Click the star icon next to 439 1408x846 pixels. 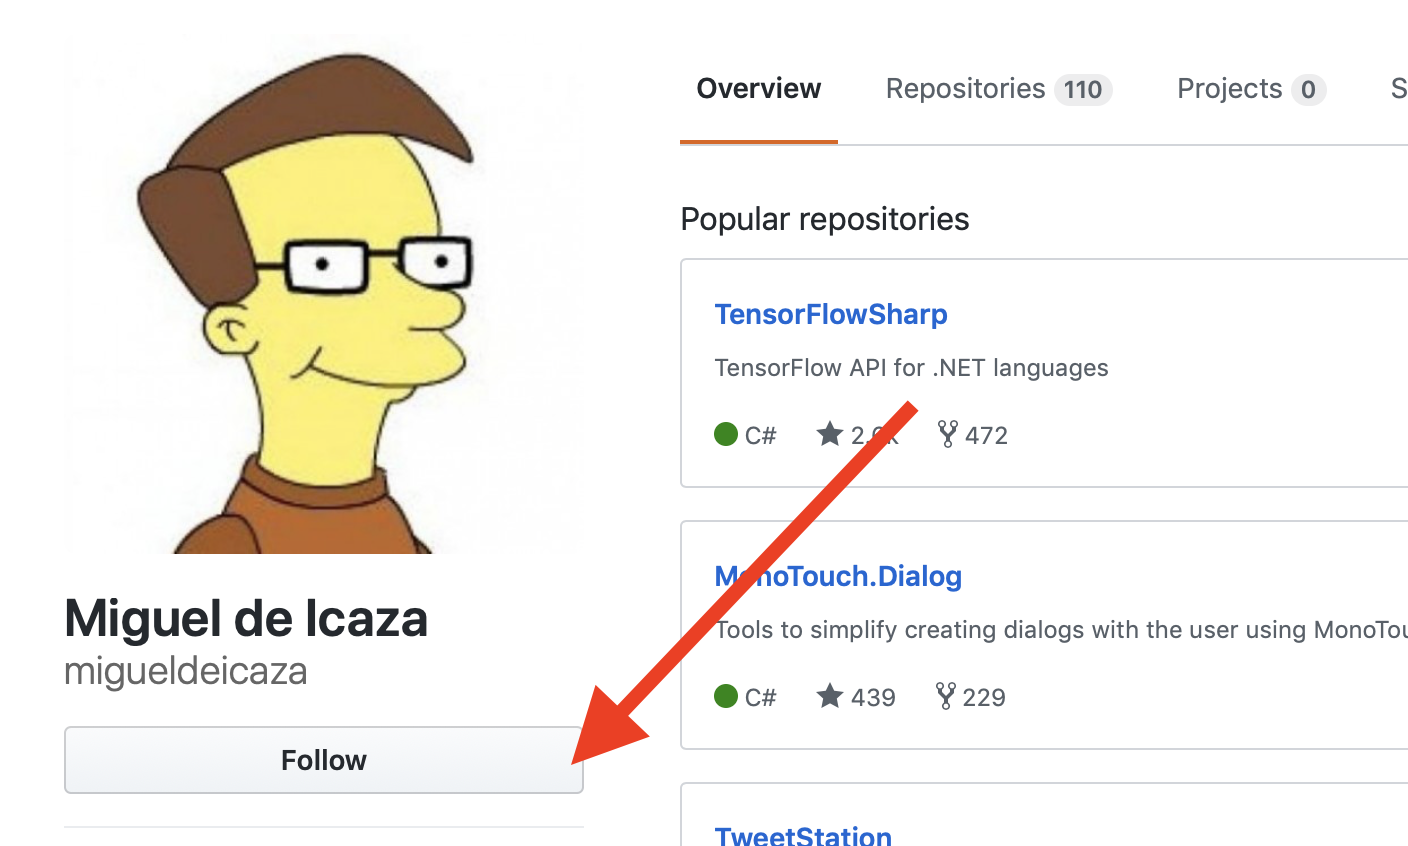(830, 696)
